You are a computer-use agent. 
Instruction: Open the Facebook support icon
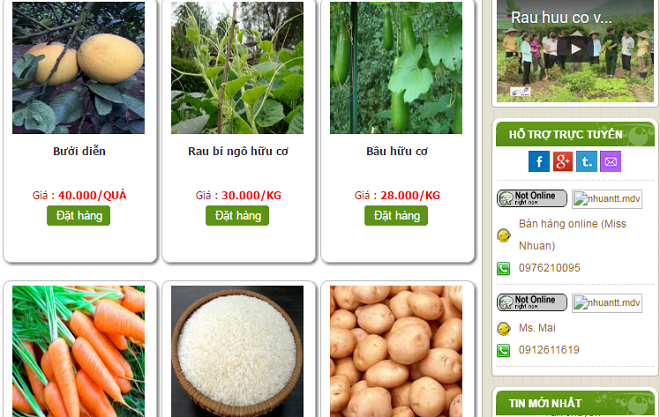[539, 162]
